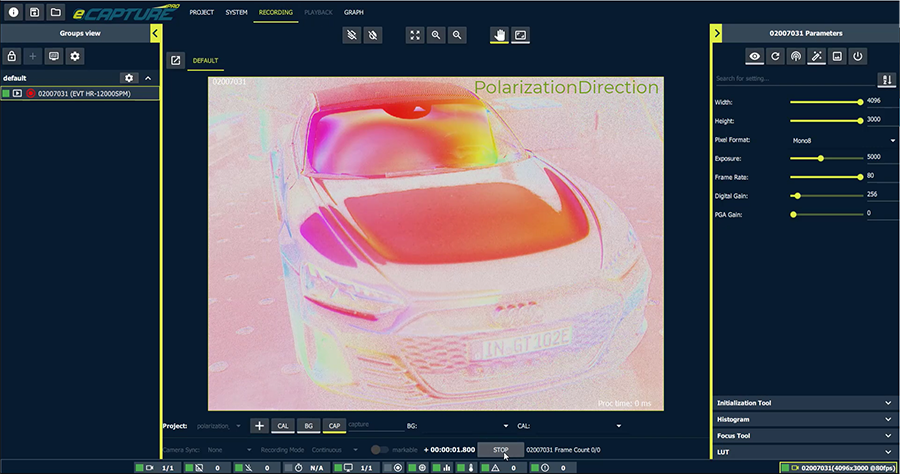Collapse the default group chevron

pyautogui.click(x=148, y=78)
